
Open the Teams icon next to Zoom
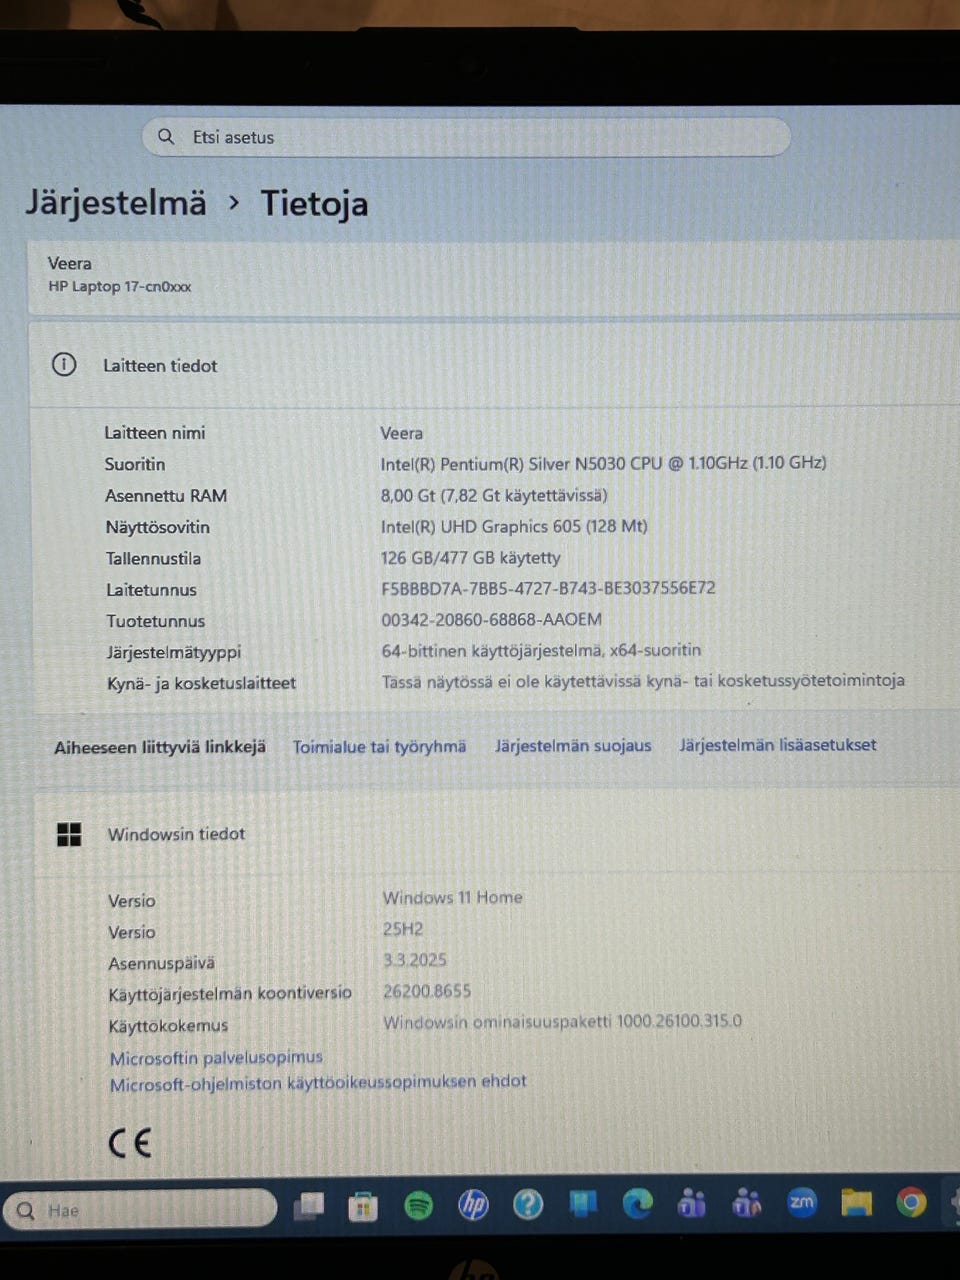tap(747, 1202)
